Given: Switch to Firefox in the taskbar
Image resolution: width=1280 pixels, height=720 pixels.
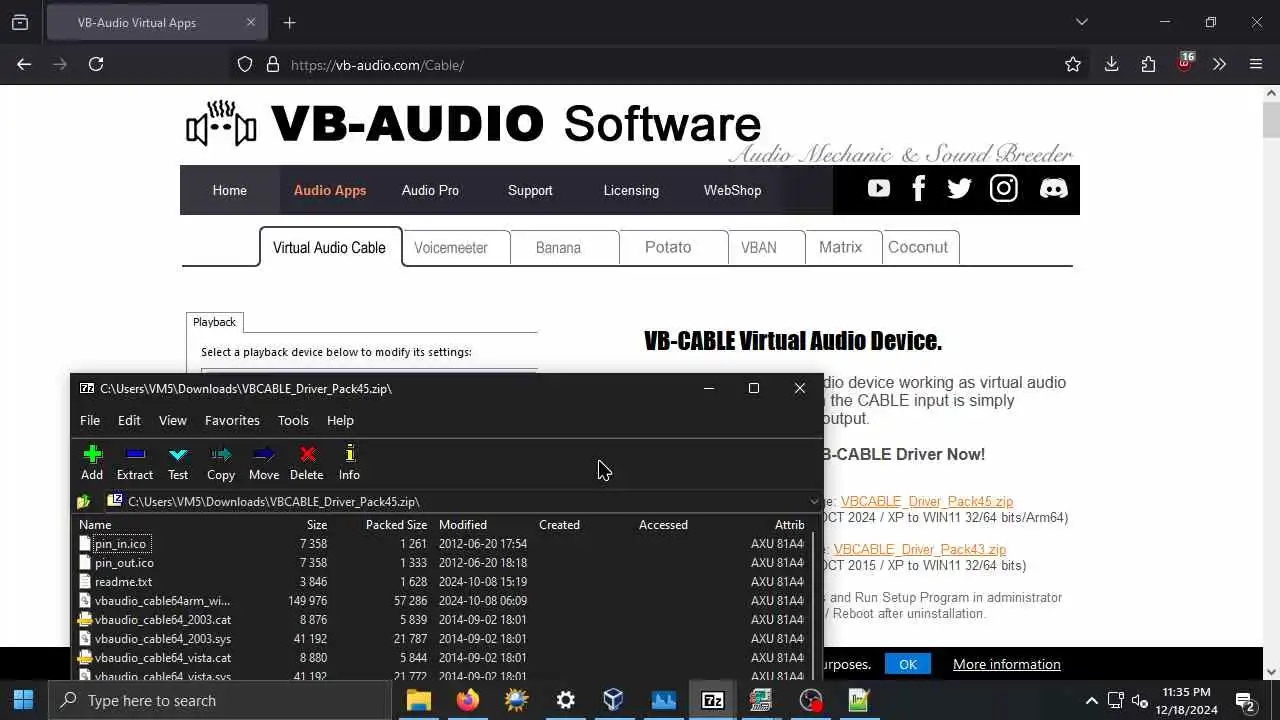Looking at the screenshot, I should point(467,700).
